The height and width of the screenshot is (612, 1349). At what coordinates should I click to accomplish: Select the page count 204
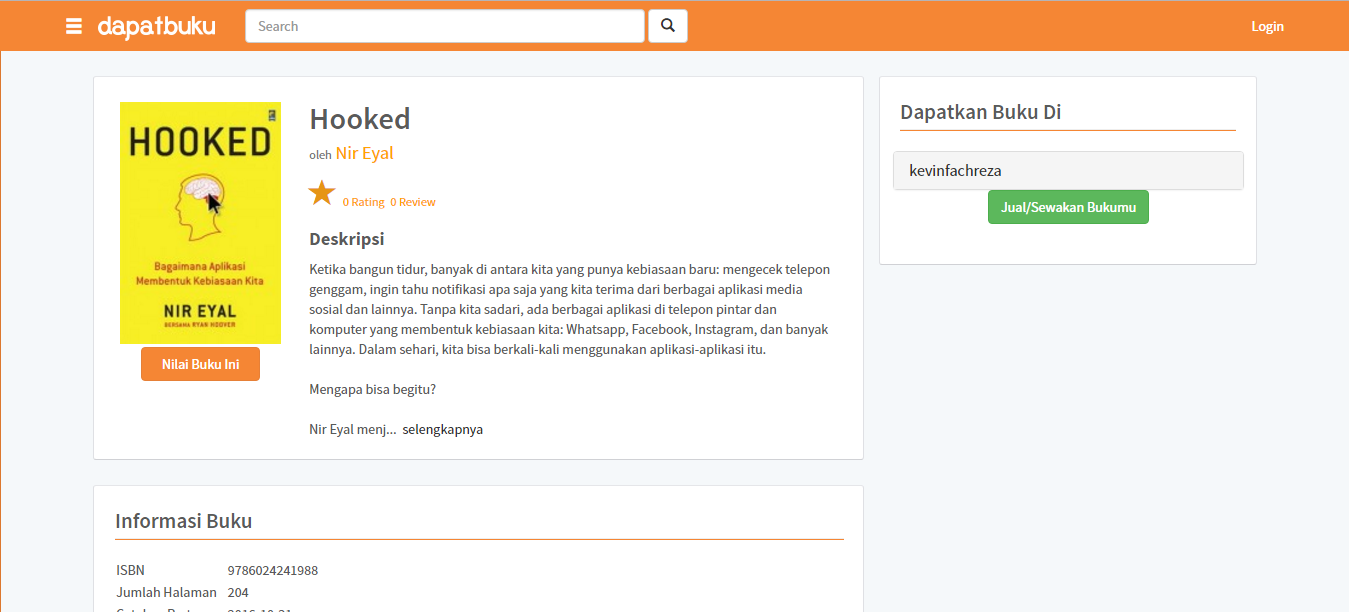(x=238, y=593)
